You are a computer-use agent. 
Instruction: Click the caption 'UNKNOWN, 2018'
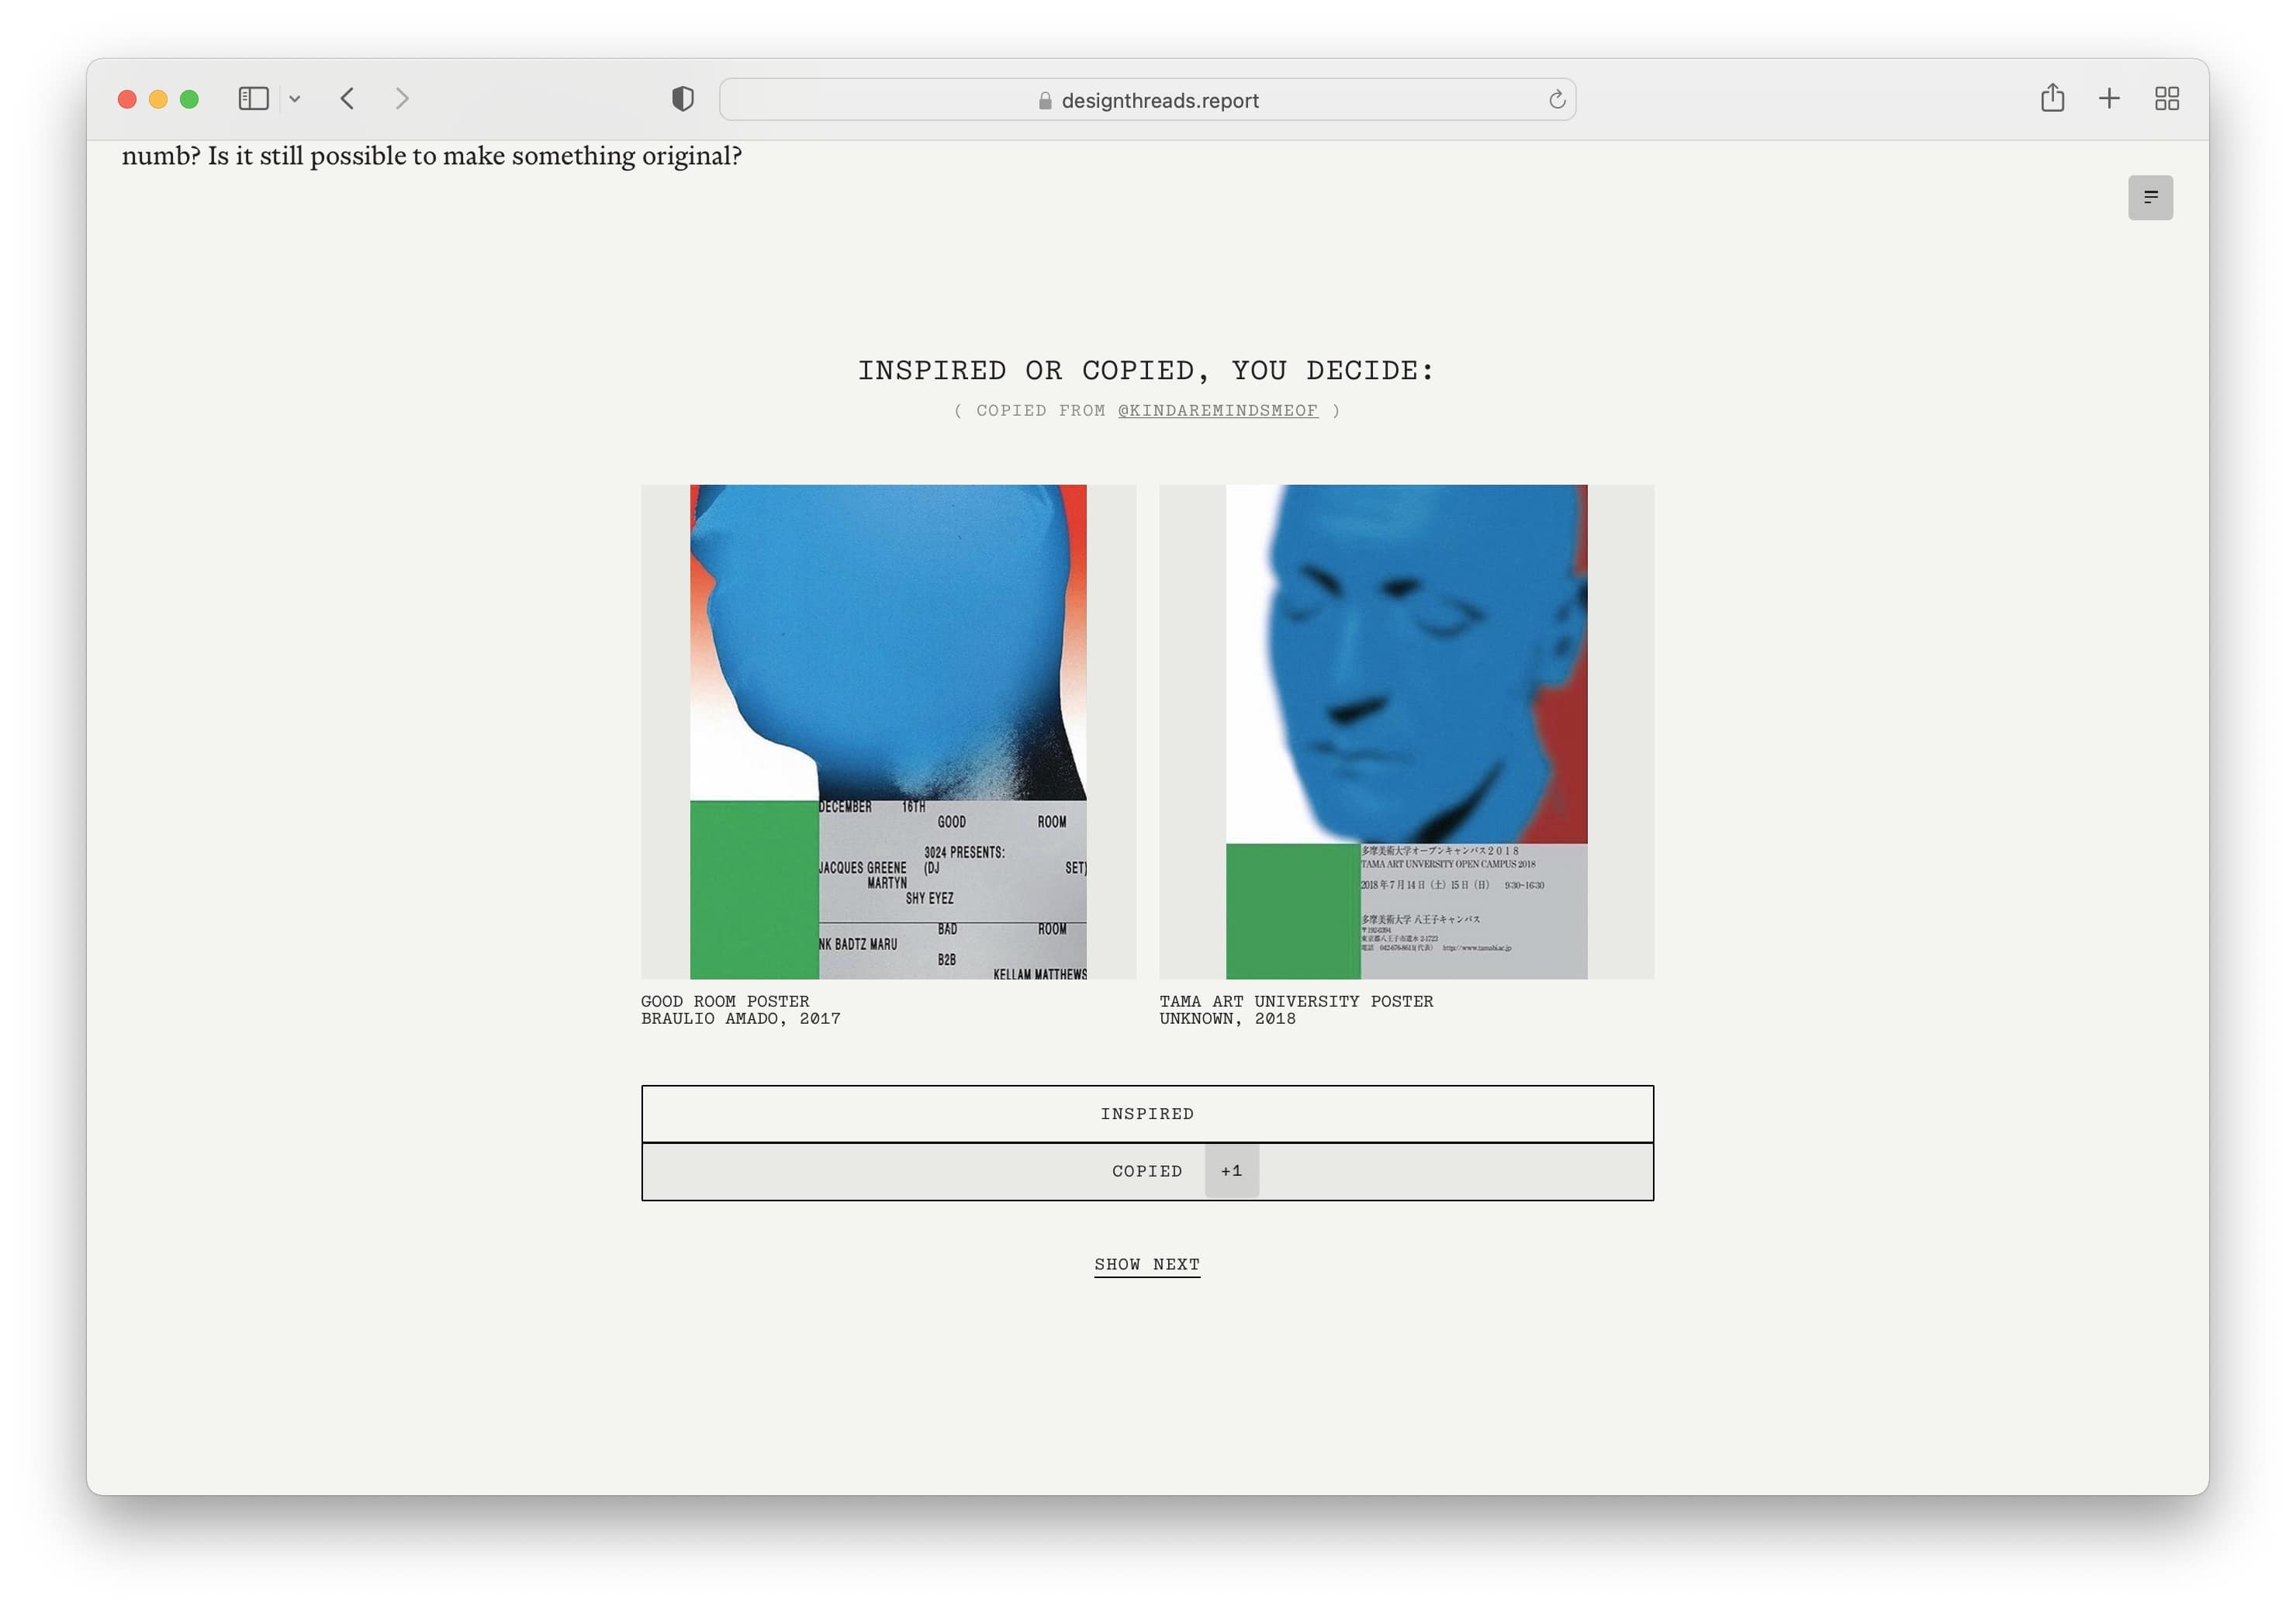click(1227, 1019)
